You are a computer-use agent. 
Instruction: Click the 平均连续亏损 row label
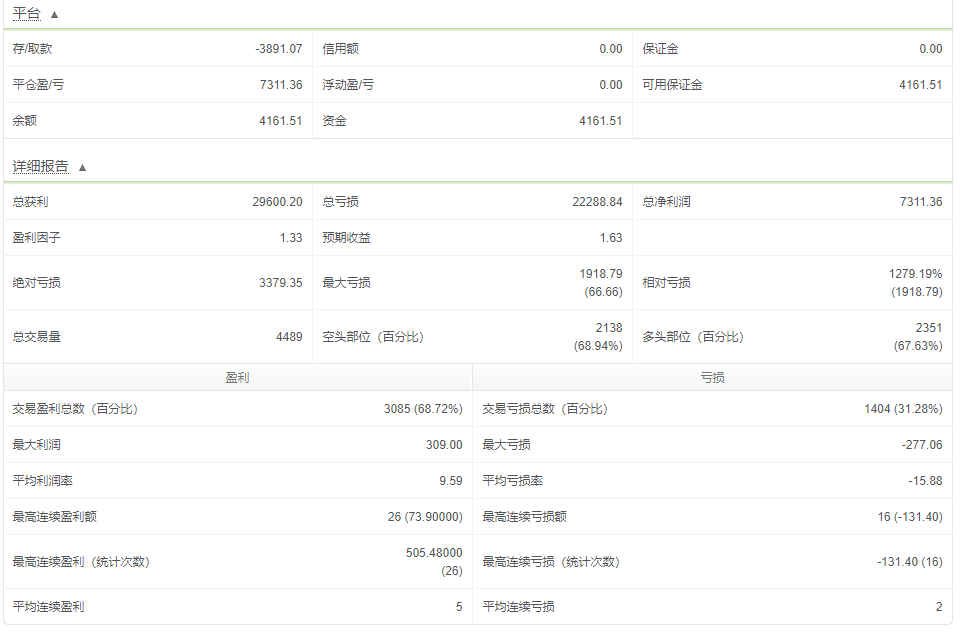tap(519, 606)
